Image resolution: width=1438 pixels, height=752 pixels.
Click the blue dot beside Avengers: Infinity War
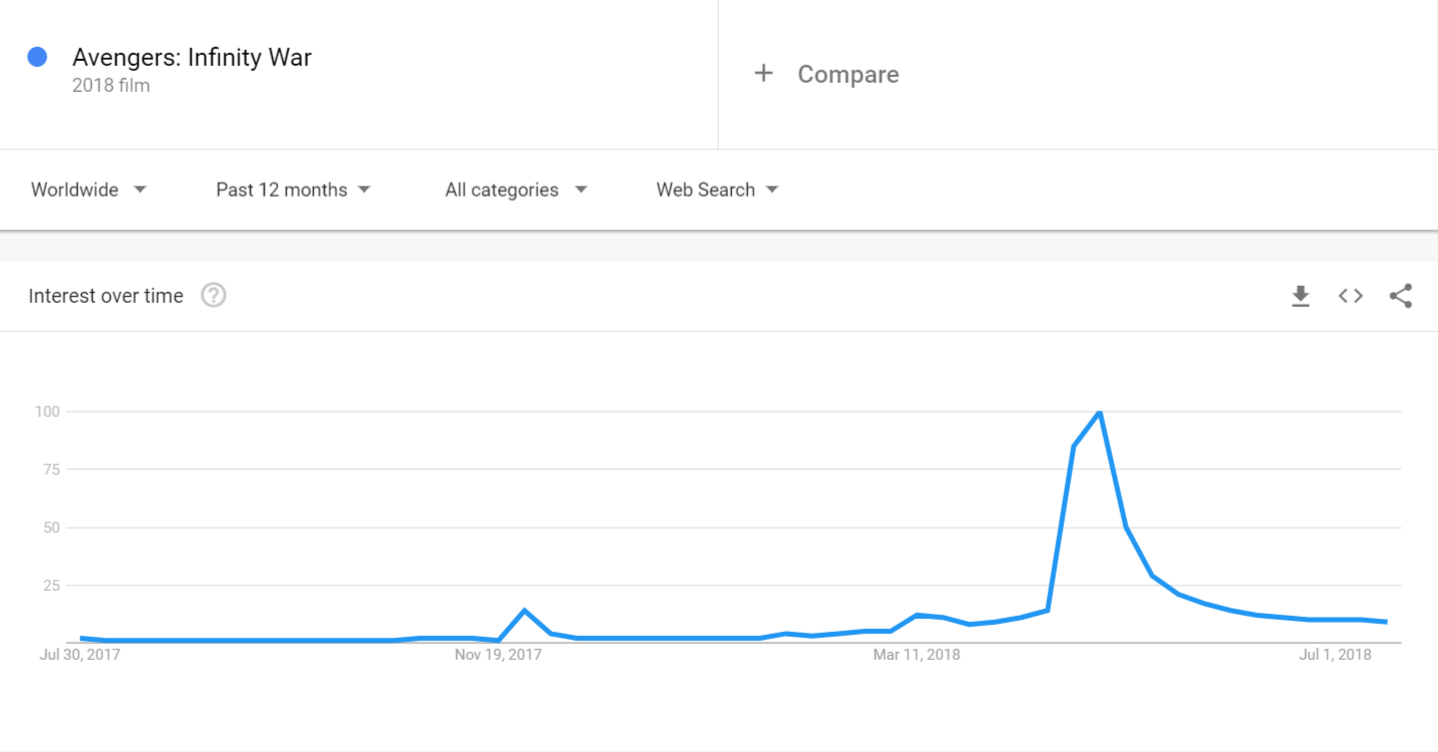[38, 57]
